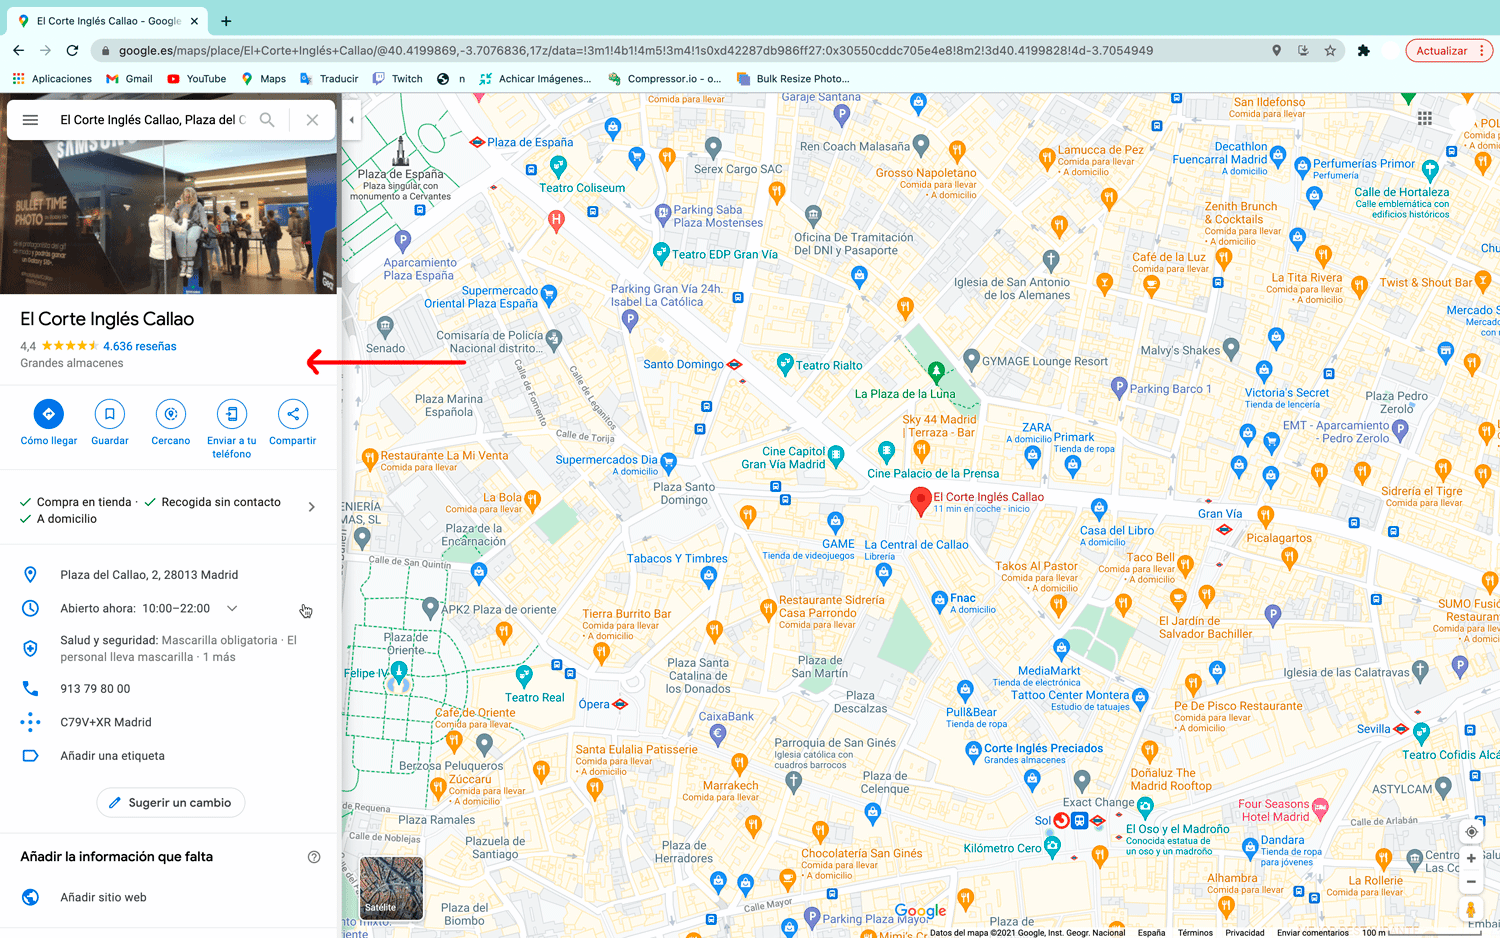Zoom out the map with minus

tap(1471, 882)
